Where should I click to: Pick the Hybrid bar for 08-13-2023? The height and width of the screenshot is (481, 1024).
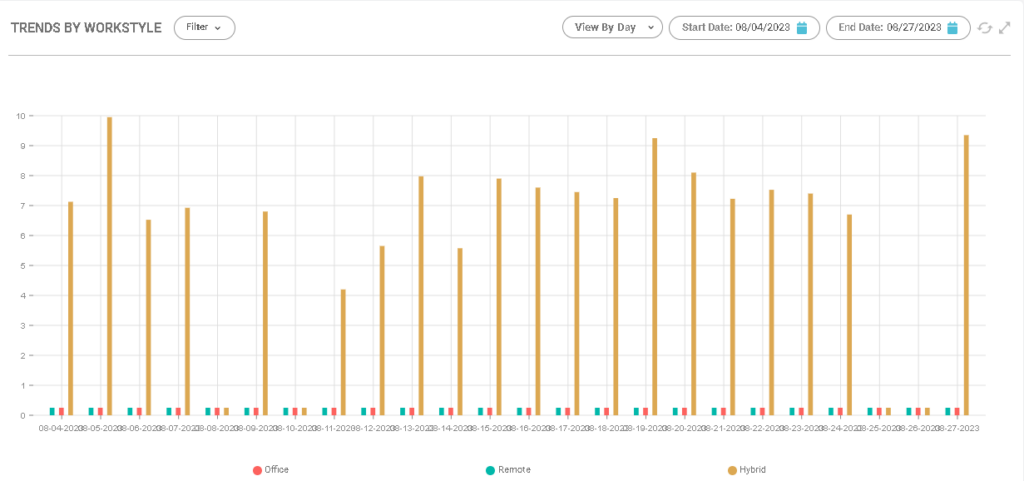tap(421, 295)
